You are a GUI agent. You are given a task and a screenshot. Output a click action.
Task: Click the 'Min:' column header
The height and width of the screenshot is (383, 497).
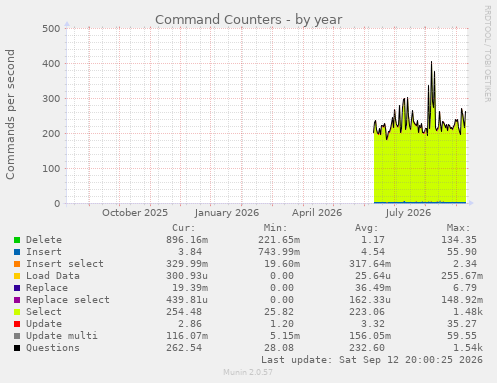click(x=275, y=228)
